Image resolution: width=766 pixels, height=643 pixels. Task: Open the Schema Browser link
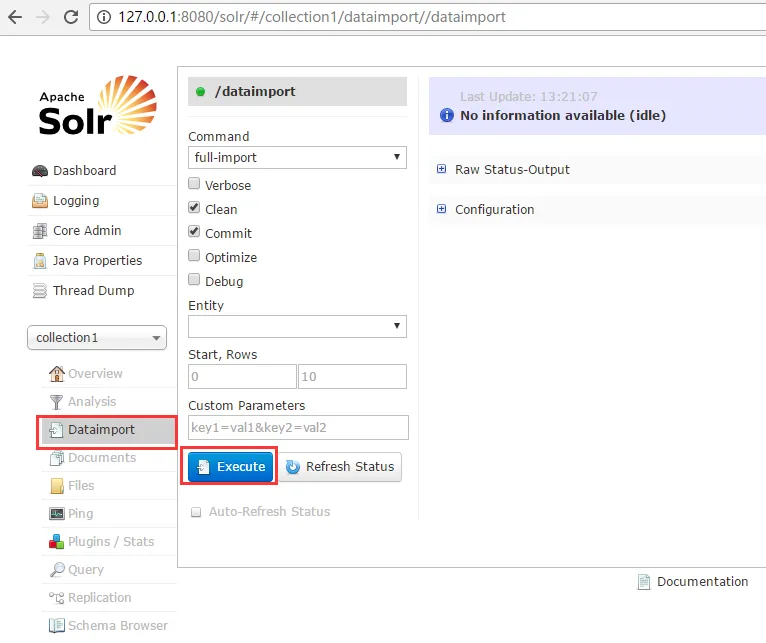[118, 625]
